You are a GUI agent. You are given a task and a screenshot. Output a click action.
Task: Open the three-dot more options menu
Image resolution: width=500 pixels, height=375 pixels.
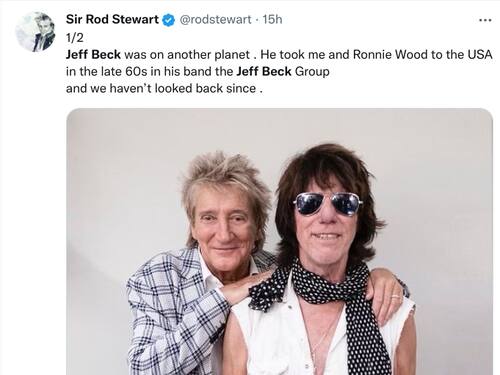coord(485,20)
